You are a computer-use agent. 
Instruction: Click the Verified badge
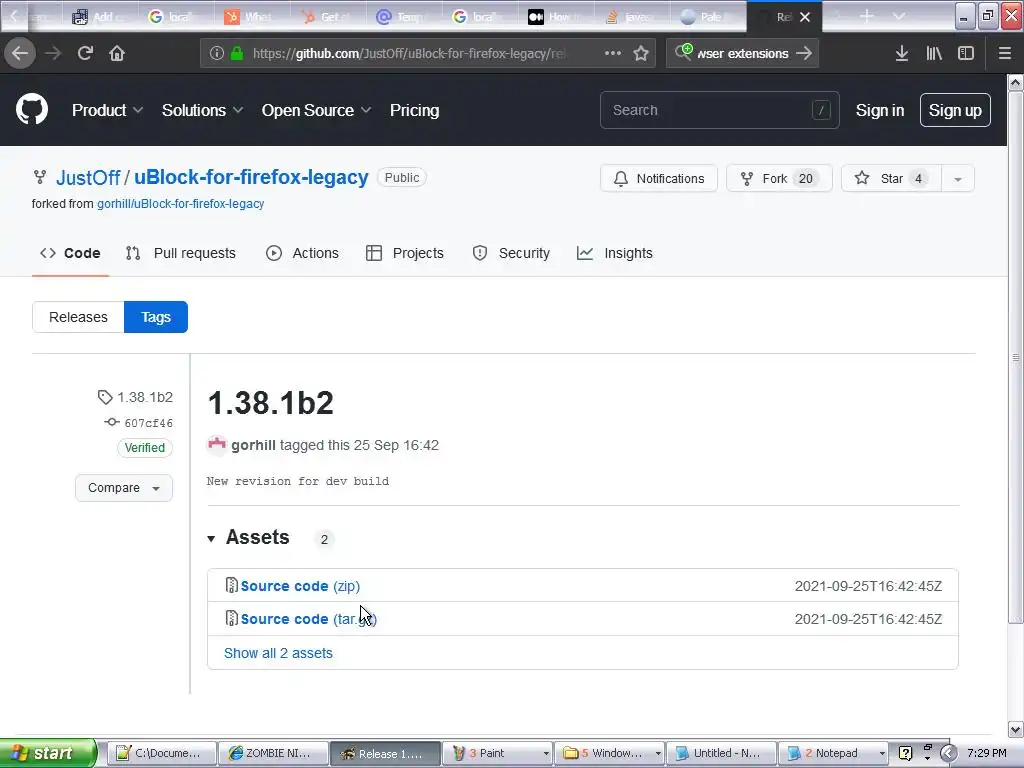[145, 448]
